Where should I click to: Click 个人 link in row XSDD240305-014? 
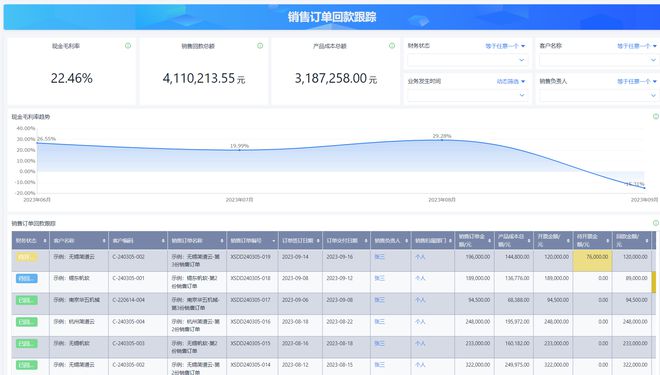coord(420,365)
